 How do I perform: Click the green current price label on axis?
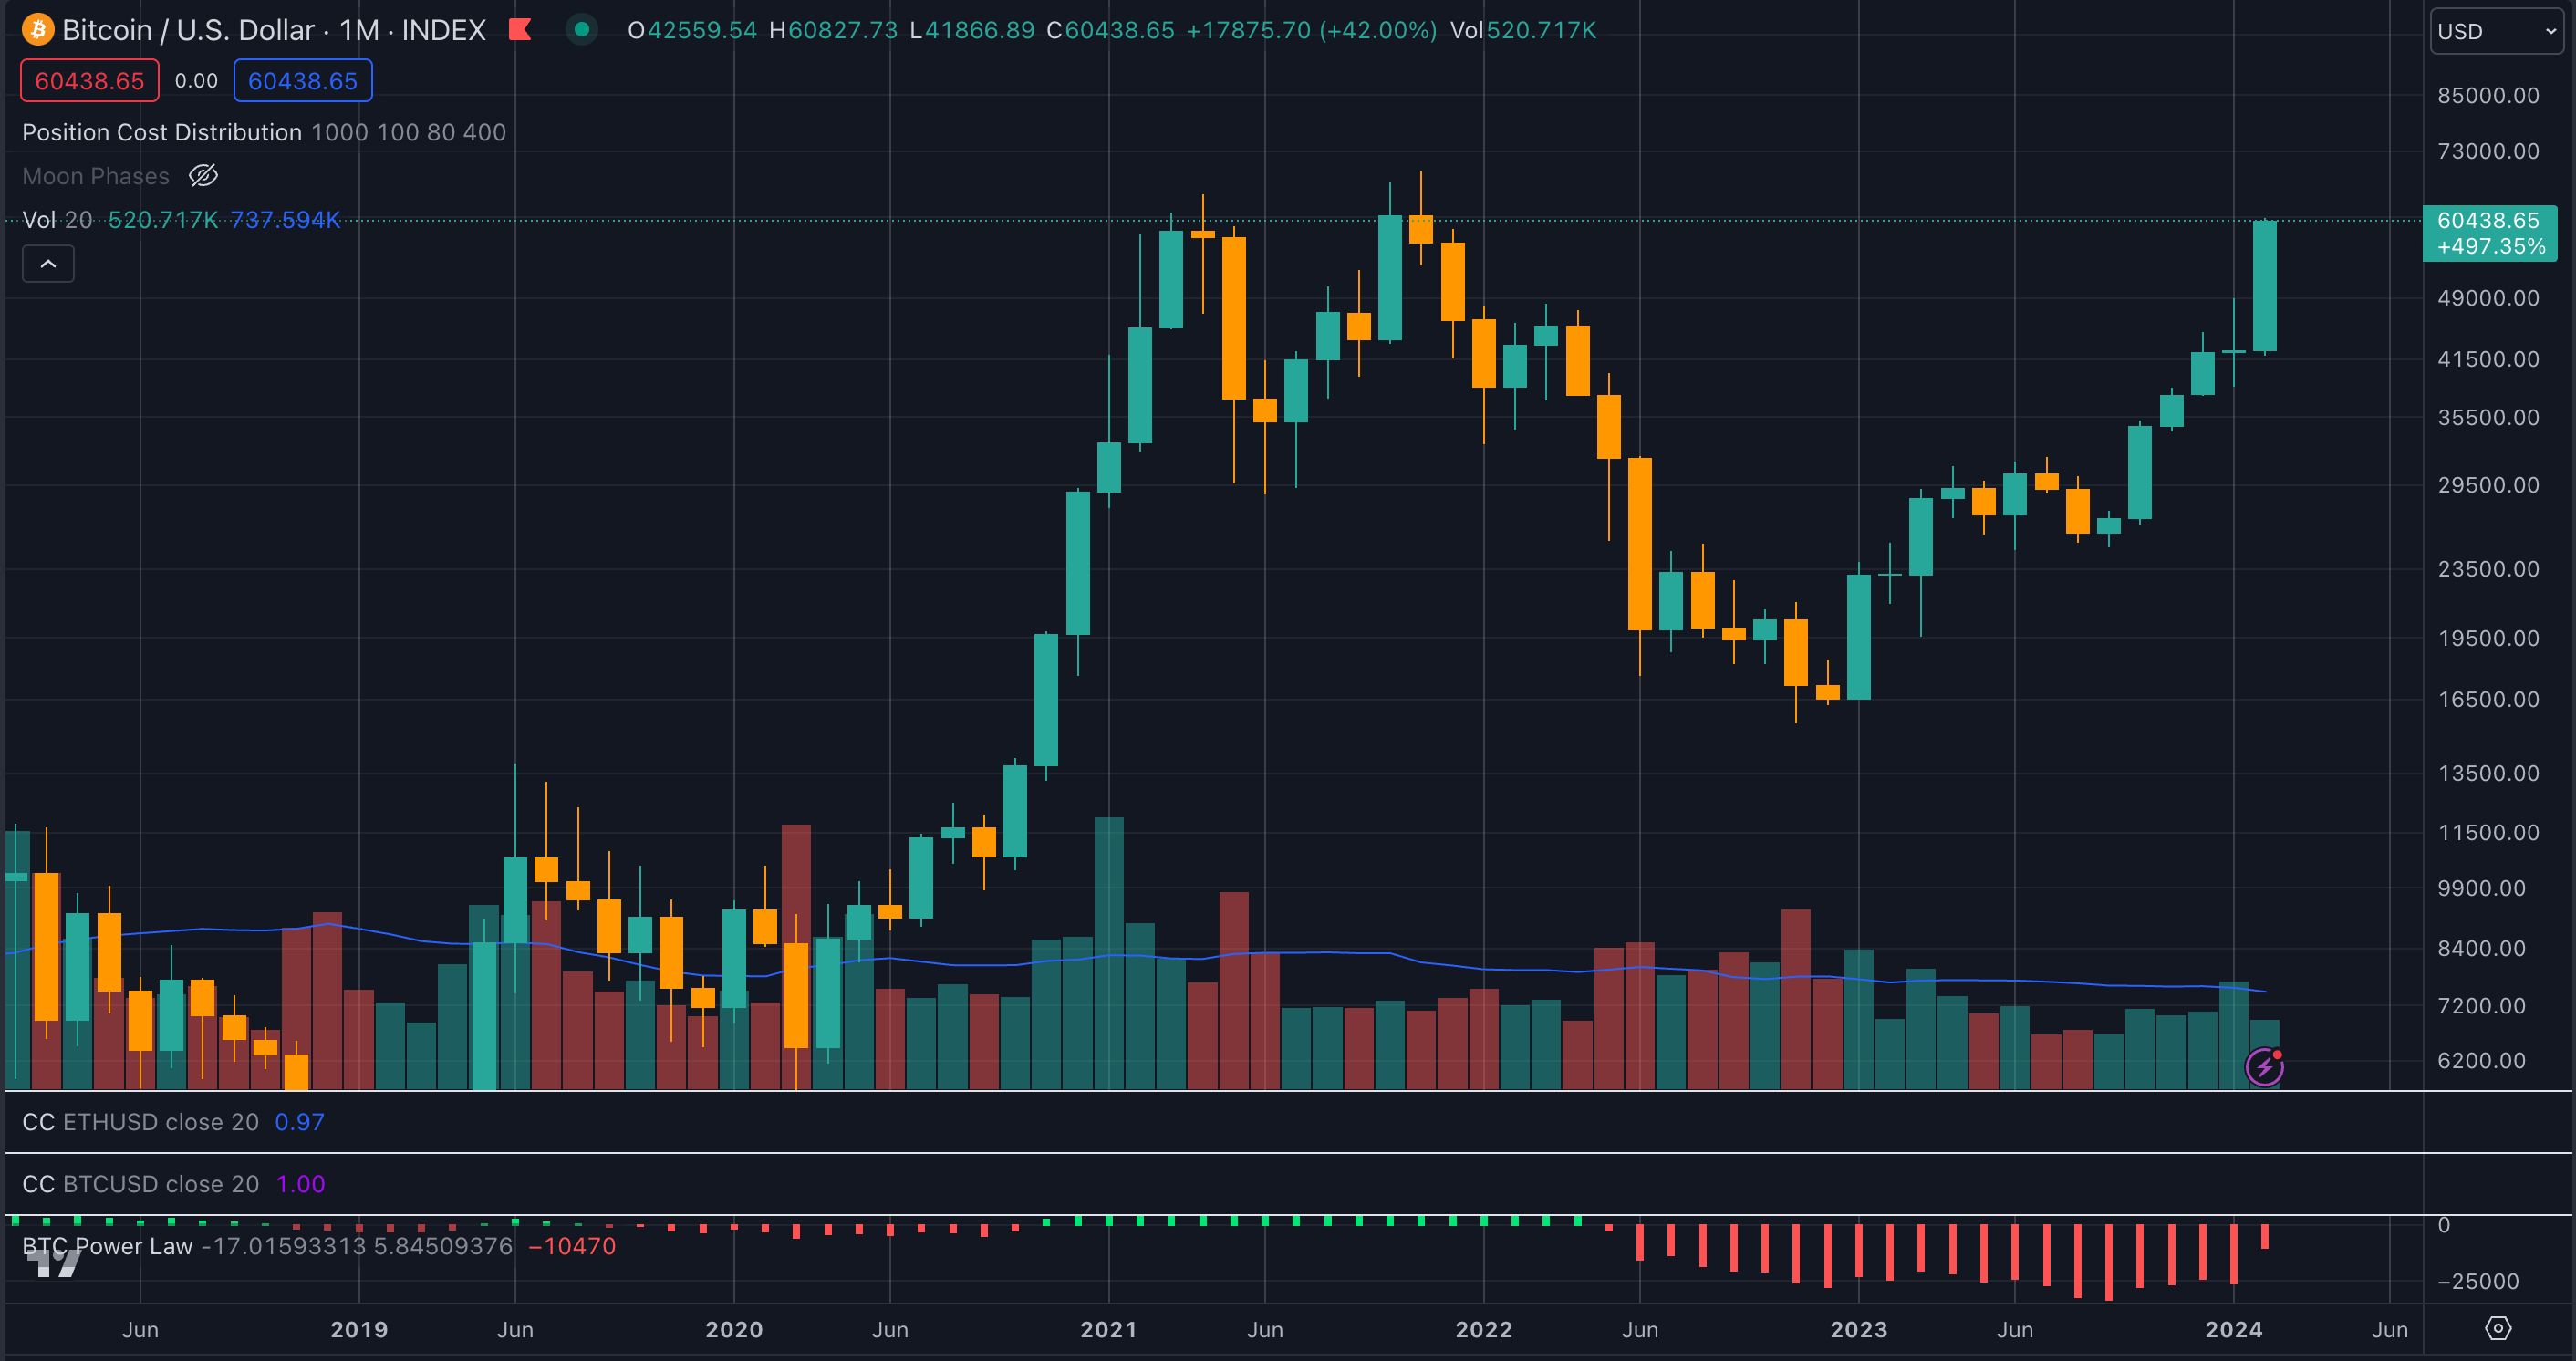pyautogui.click(x=2488, y=233)
